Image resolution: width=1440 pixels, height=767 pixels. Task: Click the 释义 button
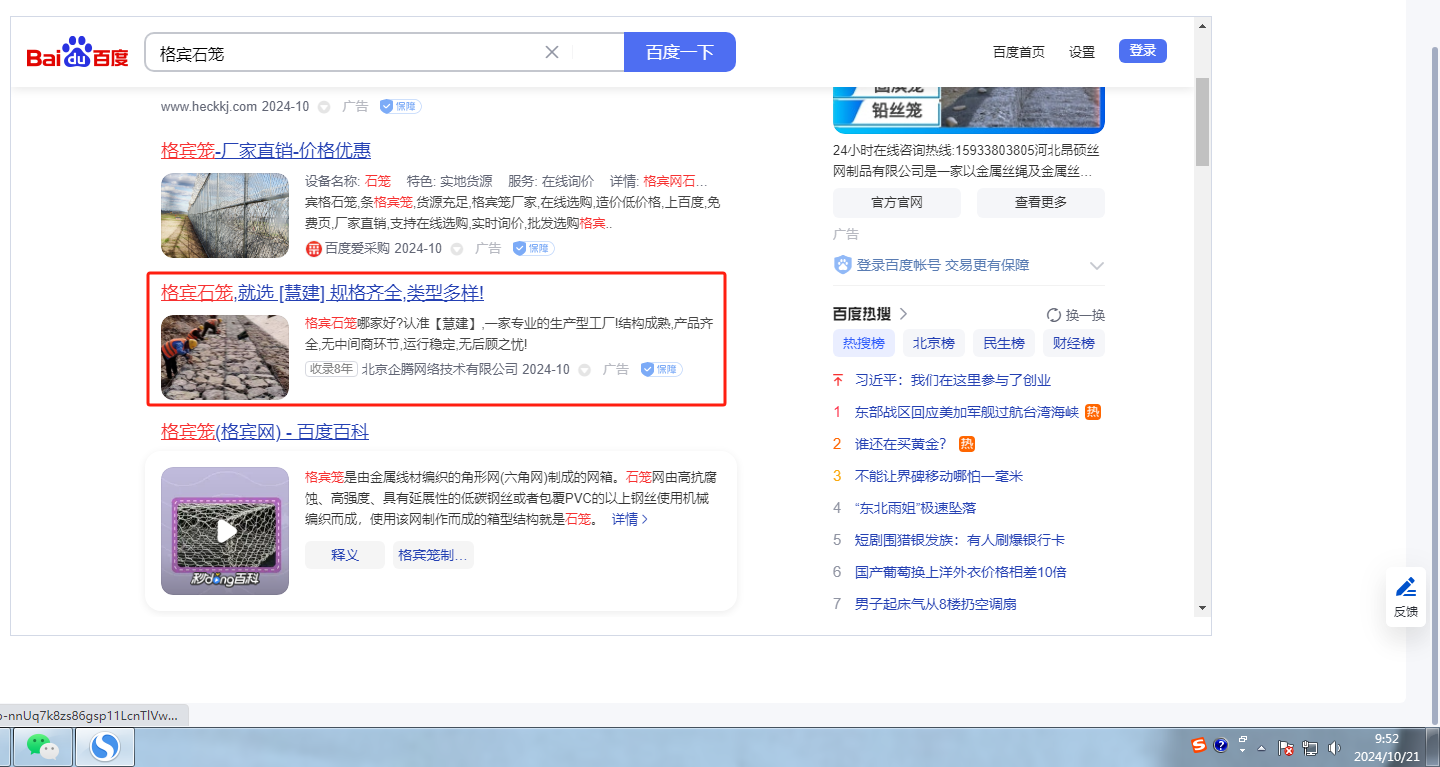(345, 555)
